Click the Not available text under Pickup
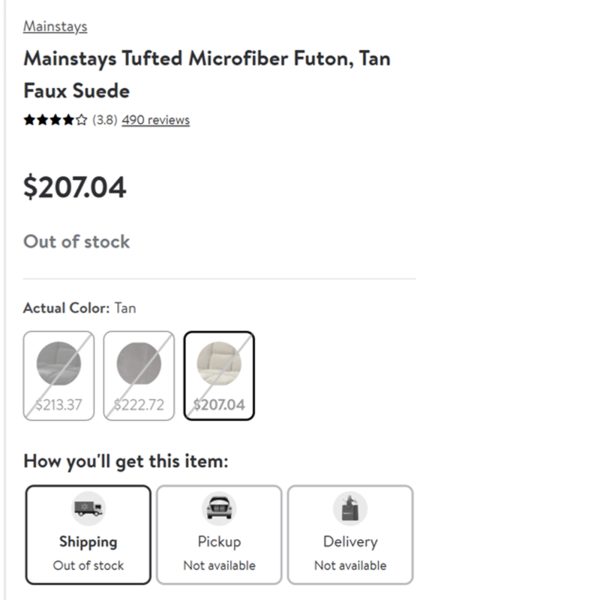The width and height of the screenshot is (600, 600). (219, 565)
